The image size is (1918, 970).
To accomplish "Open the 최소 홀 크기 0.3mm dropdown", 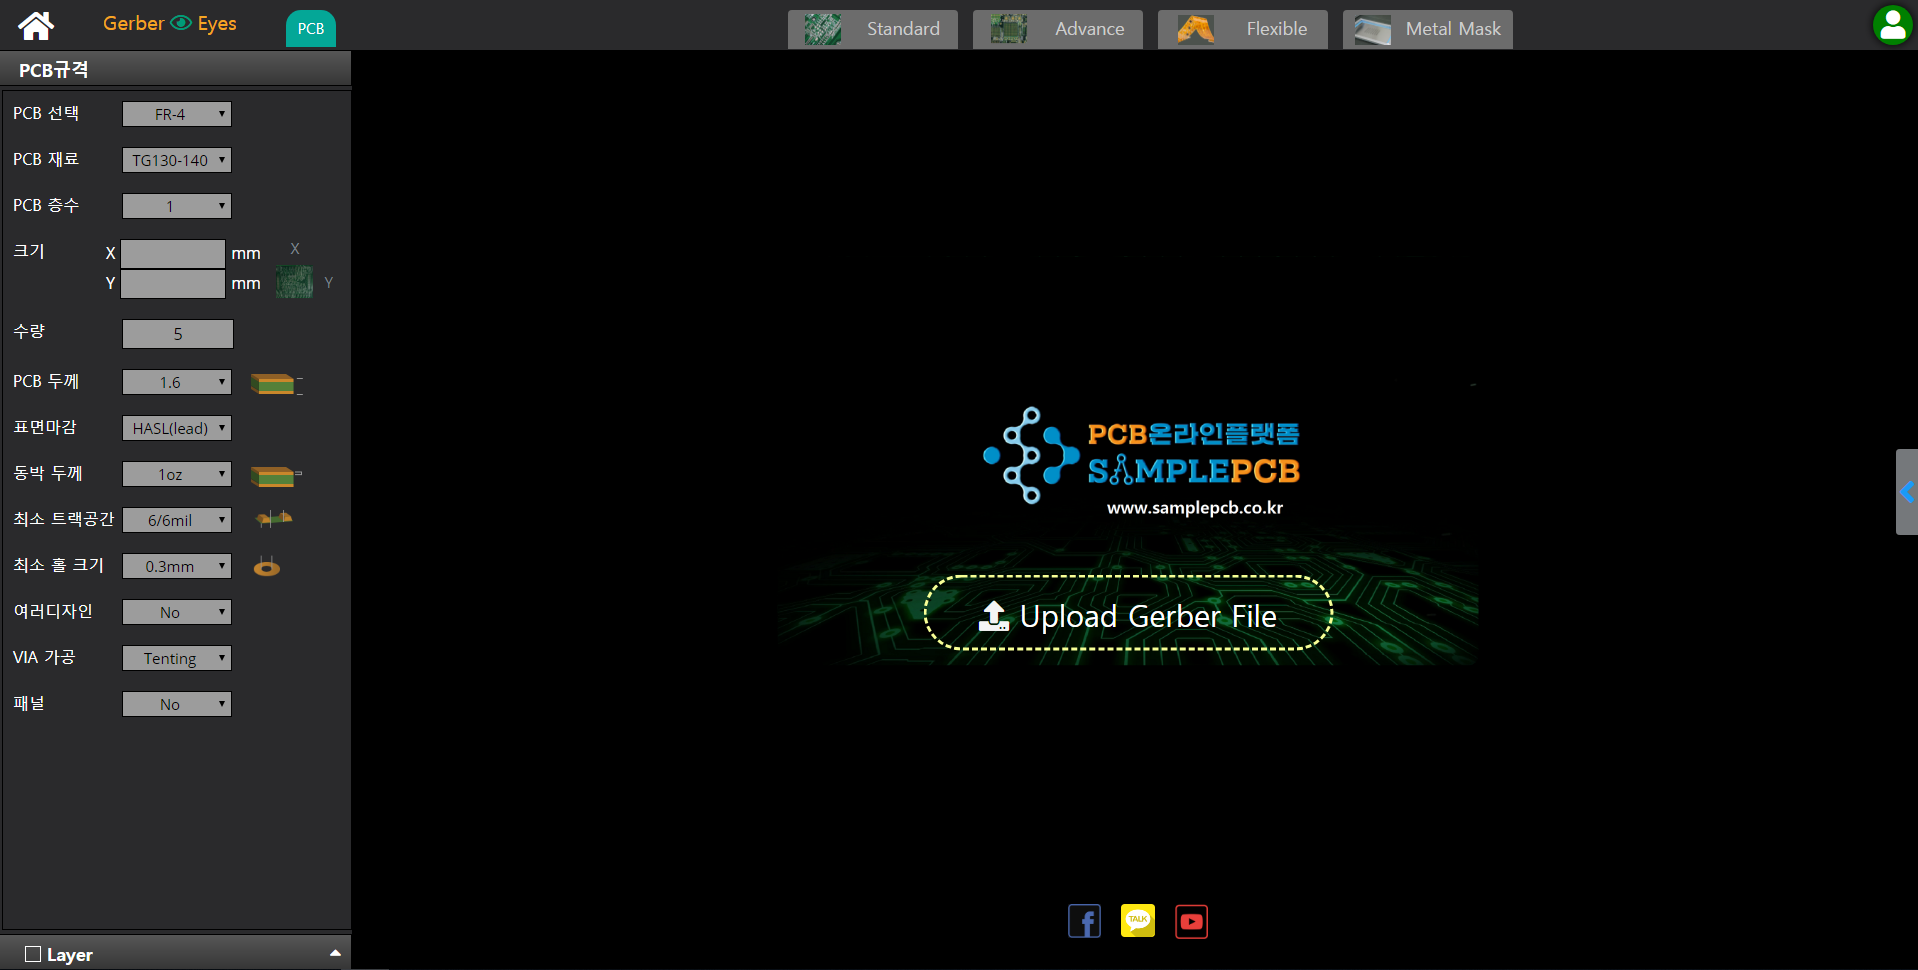I will point(177,566).
